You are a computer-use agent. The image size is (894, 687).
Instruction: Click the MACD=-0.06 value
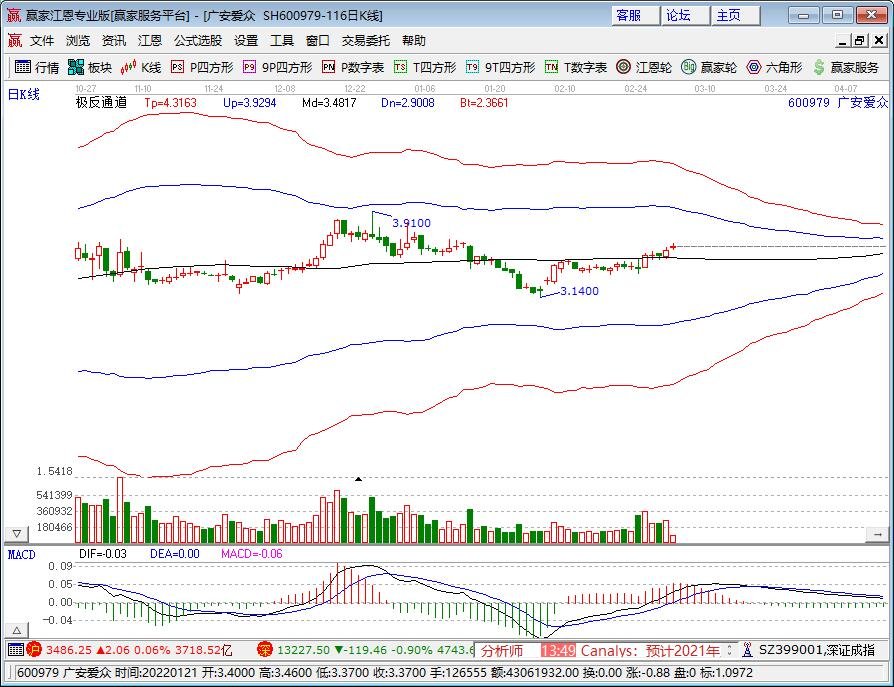pyautogui.click(x=251, y=554)
